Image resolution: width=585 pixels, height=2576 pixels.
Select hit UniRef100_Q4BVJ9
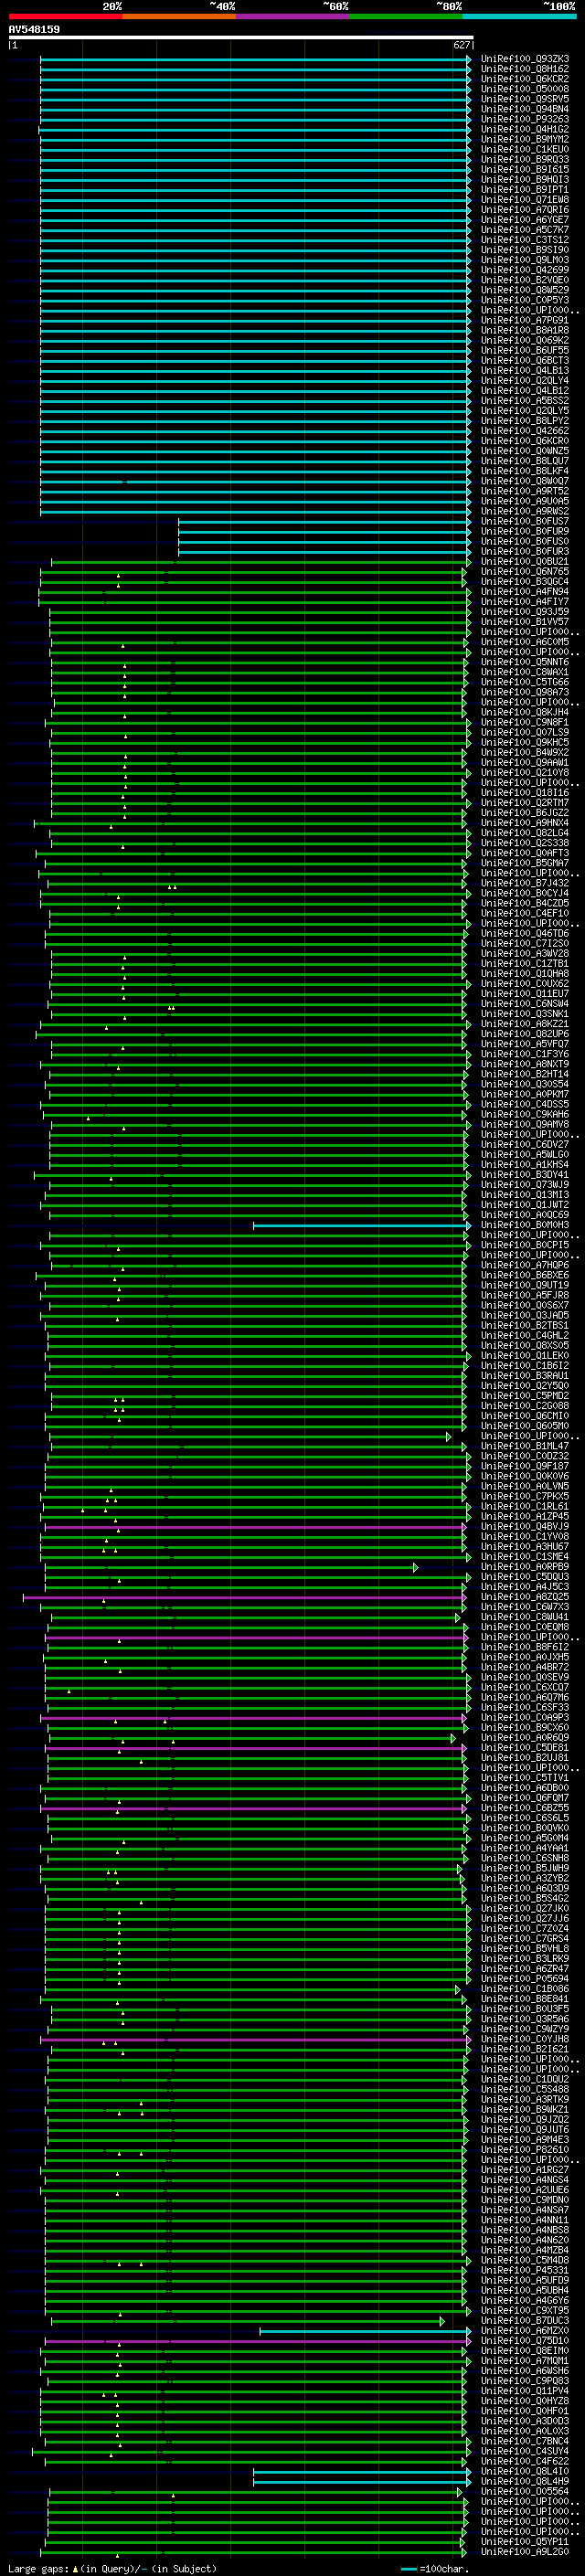(525, 1526)
